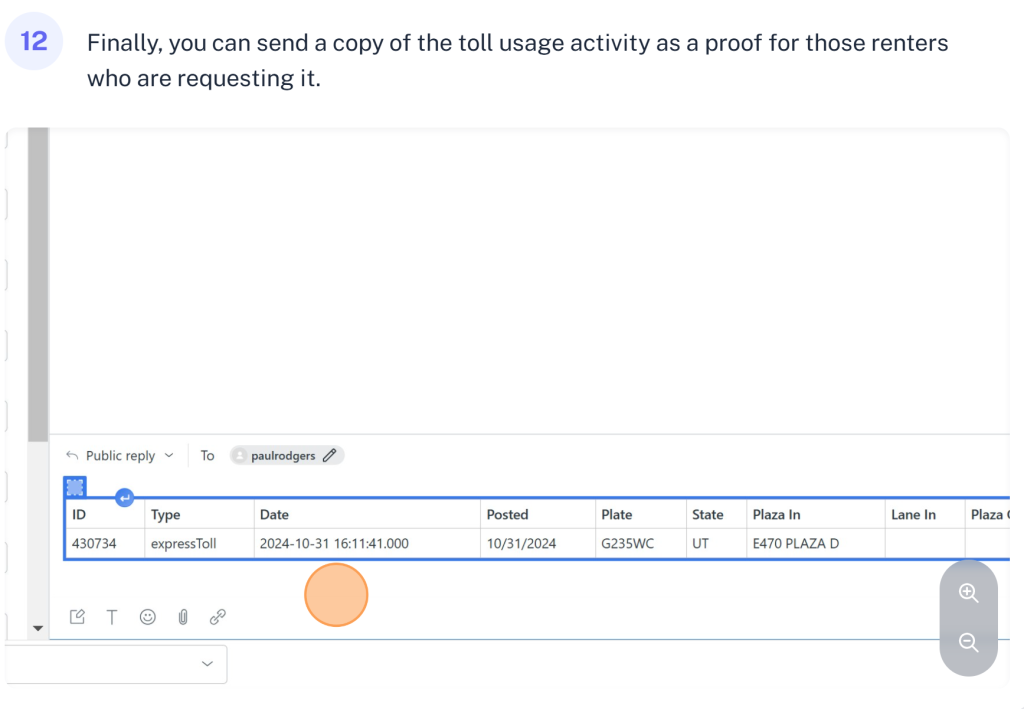Click the expressToll type cell

(183, 543)
